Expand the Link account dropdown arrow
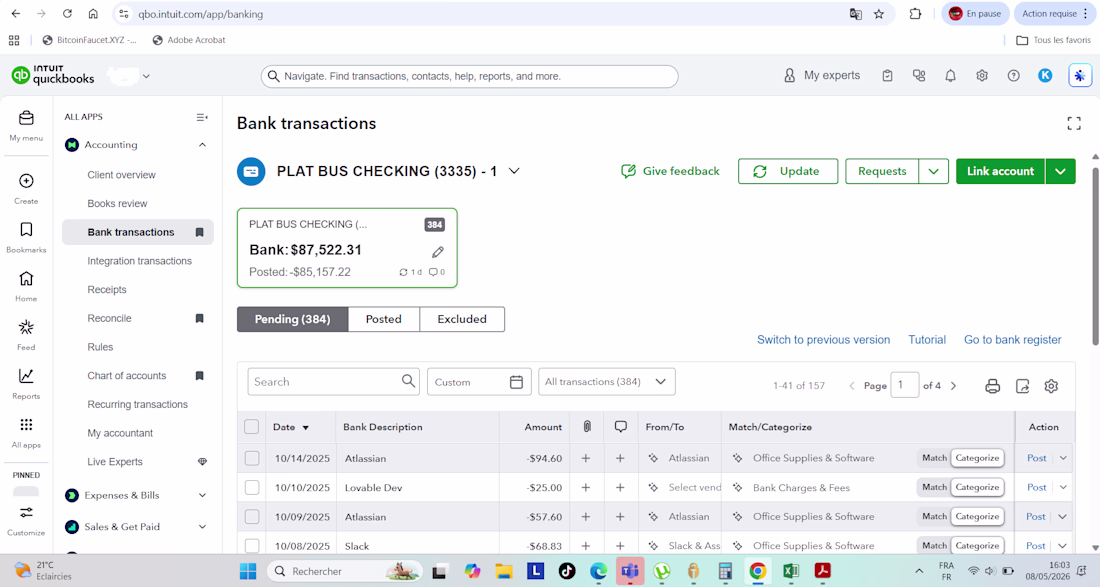 tap(1060, 171)
